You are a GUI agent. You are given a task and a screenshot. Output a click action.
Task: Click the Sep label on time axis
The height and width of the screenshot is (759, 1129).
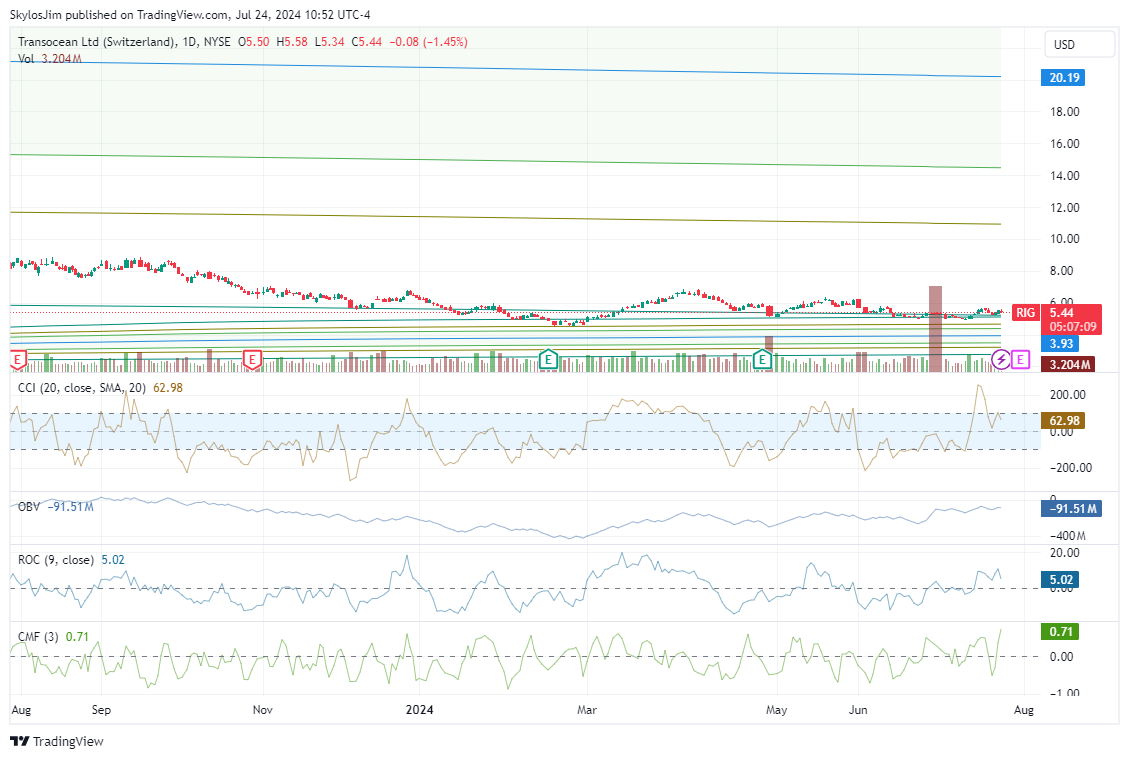click(101, 710)
